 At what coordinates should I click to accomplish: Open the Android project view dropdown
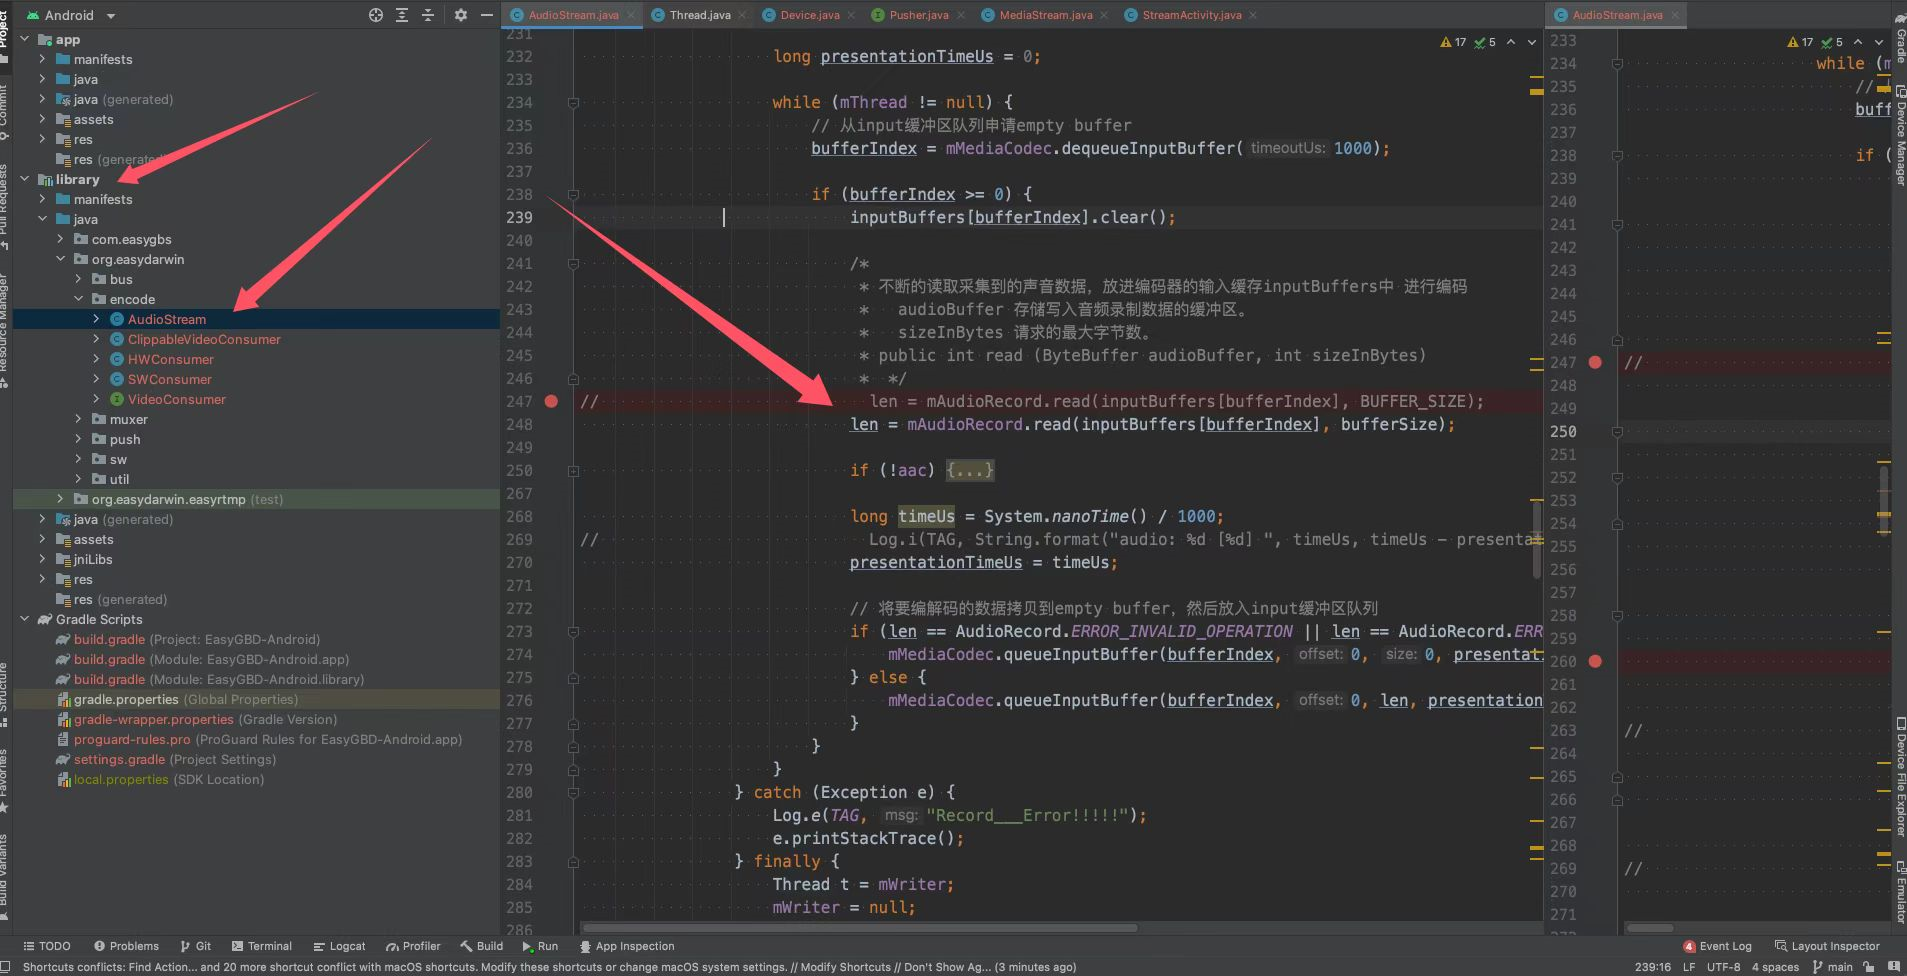tap(71, 15)
